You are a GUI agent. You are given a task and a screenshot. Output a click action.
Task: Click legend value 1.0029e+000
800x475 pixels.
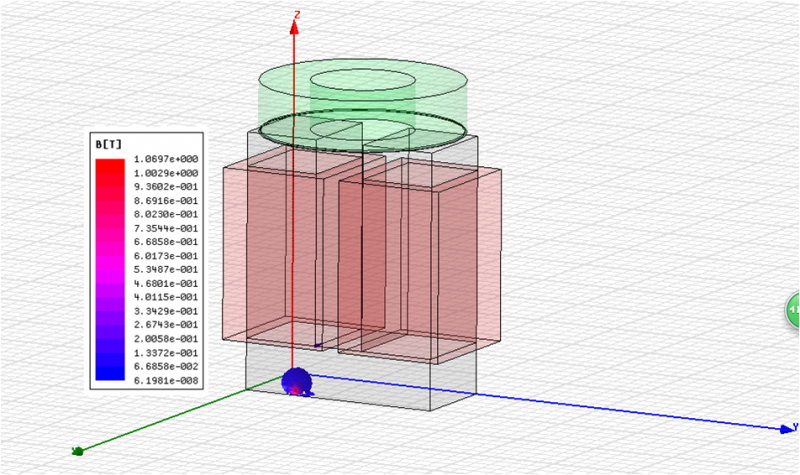166,173
